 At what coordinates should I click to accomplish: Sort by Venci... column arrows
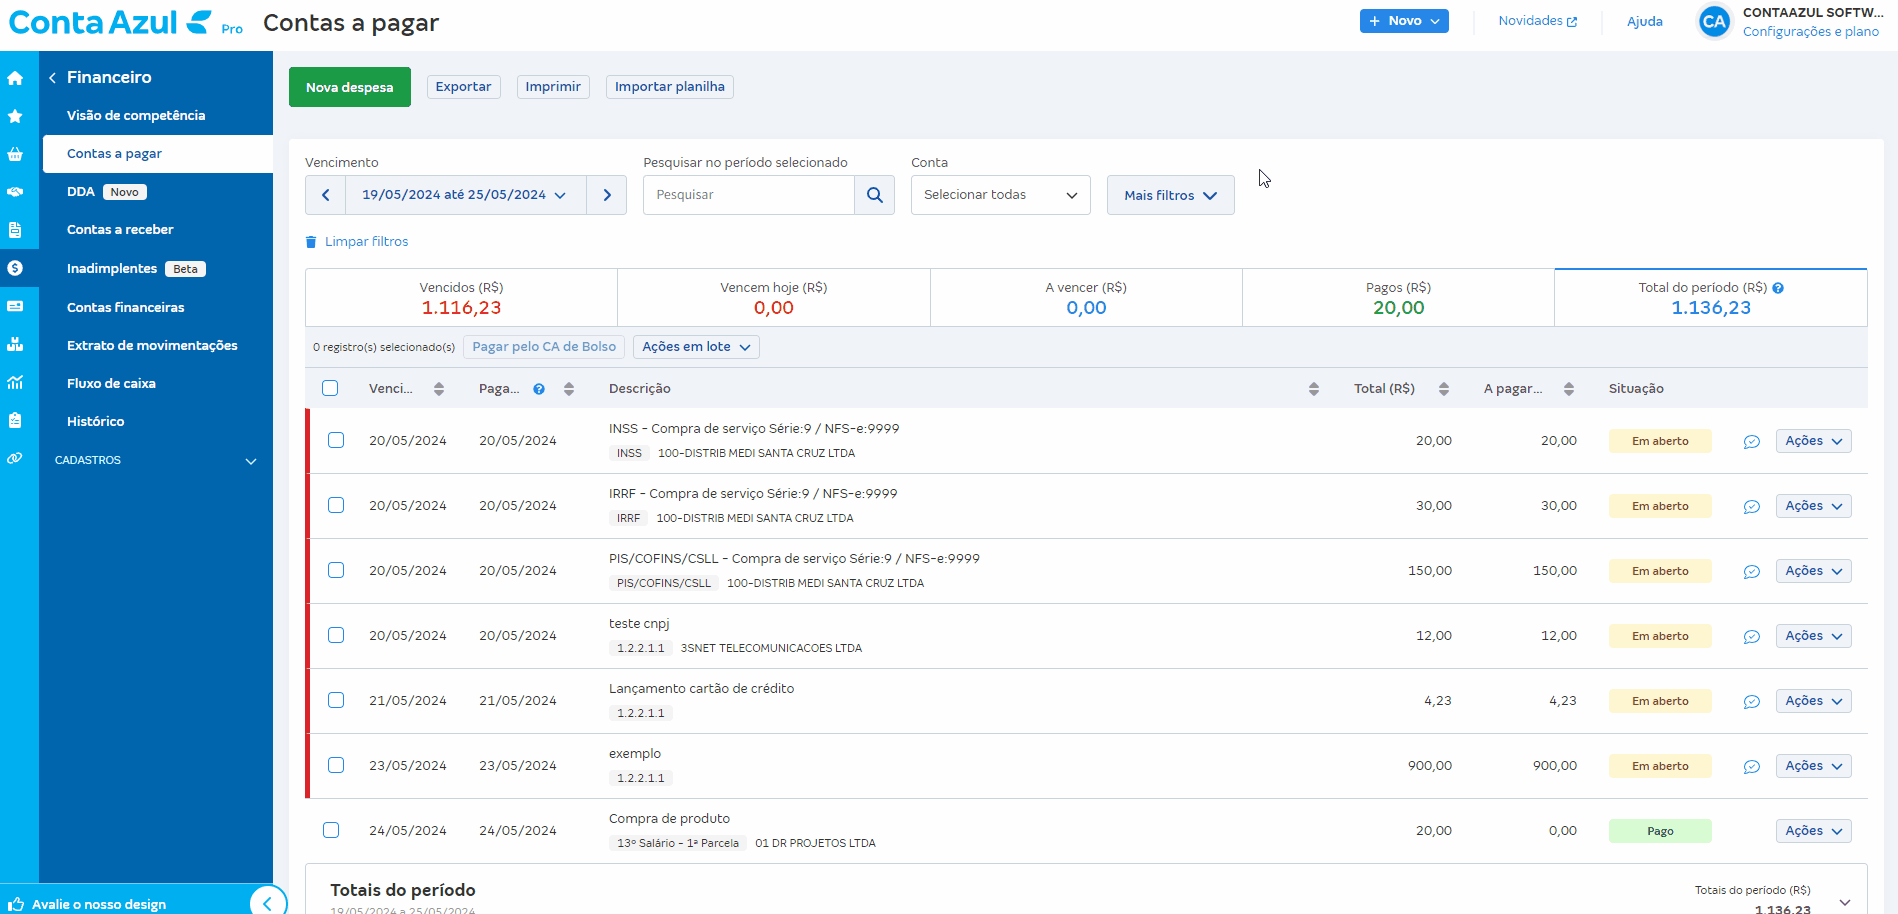point(439,389)
